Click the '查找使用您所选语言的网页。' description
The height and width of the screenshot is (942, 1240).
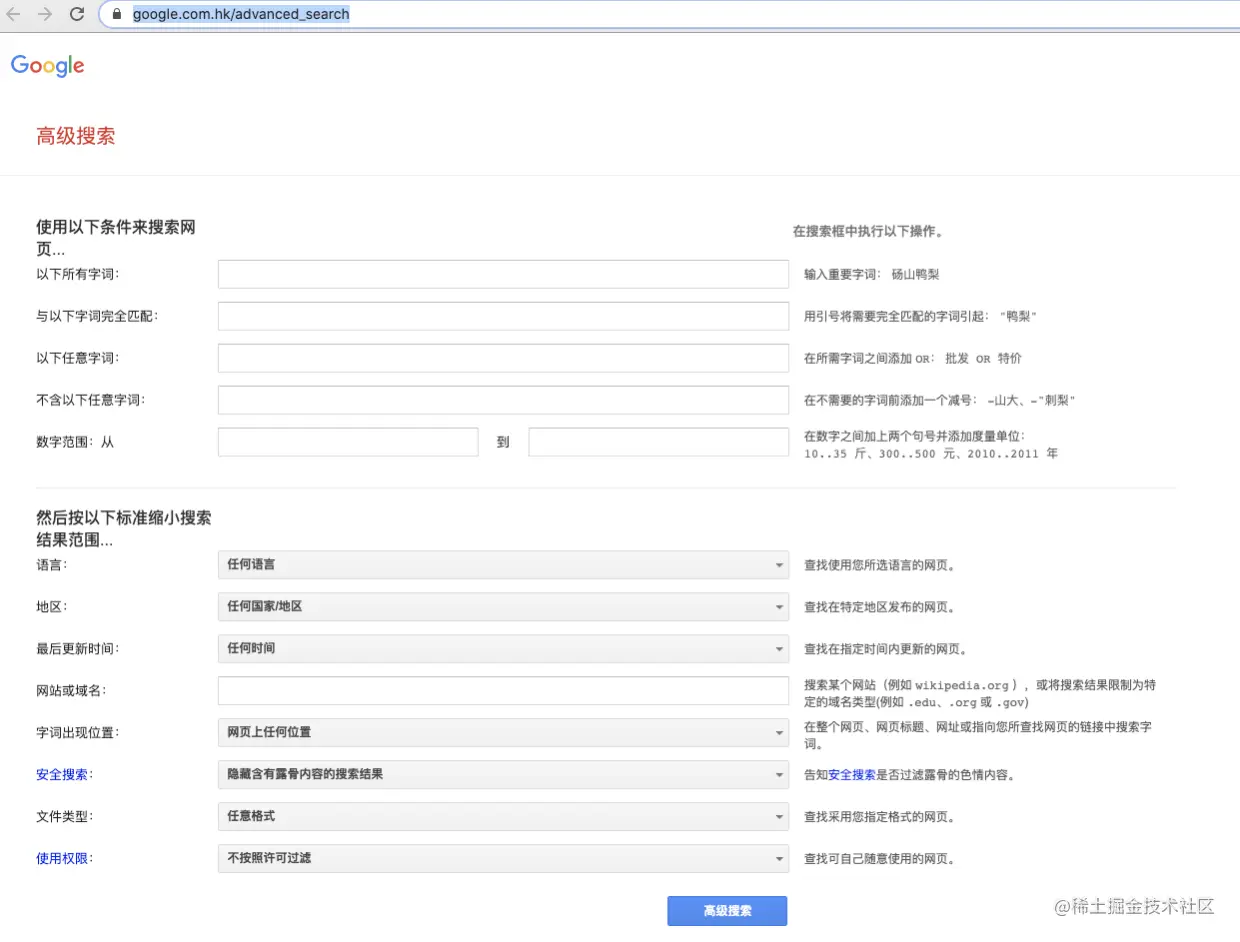(x=880, y=565)
